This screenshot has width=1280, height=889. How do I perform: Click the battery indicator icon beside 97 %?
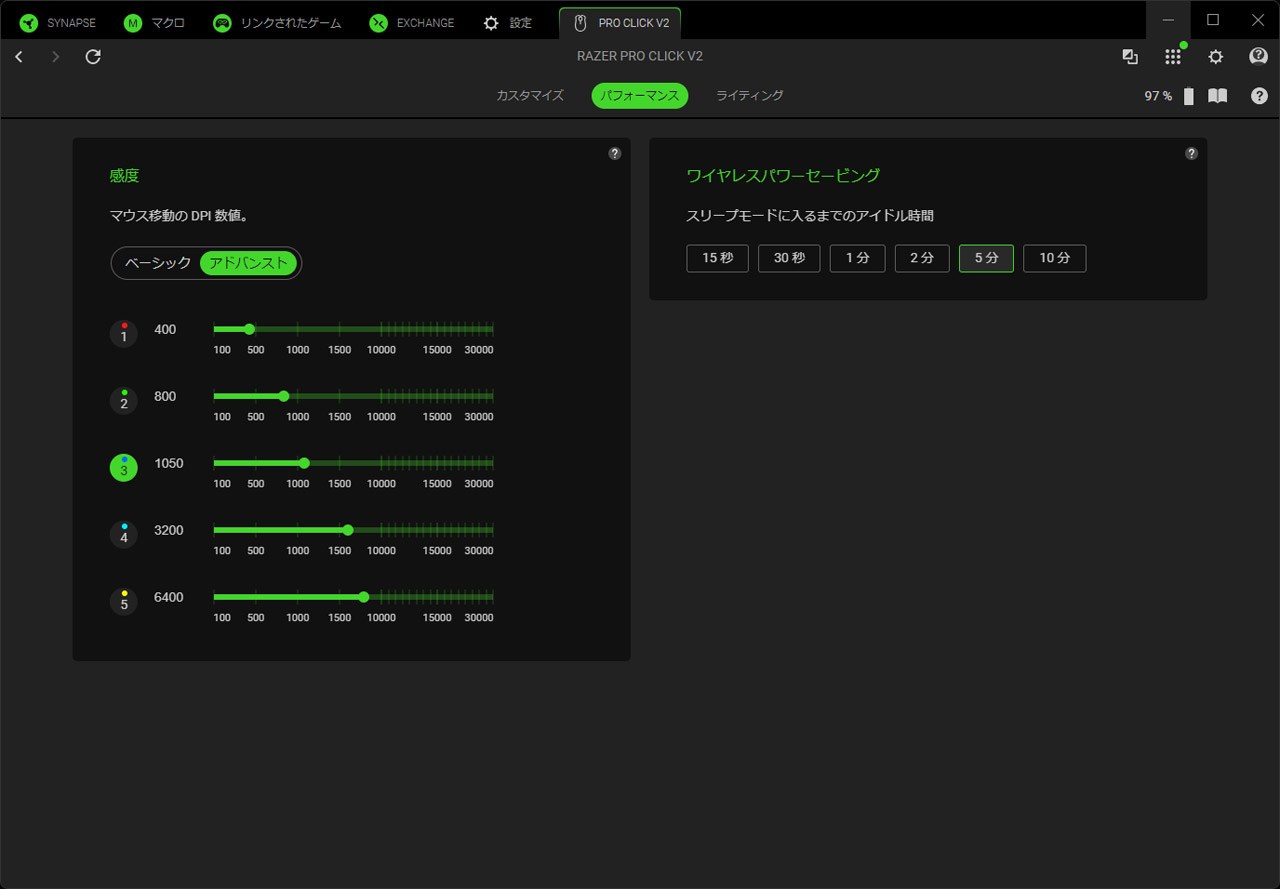(x=1189, y=96)
